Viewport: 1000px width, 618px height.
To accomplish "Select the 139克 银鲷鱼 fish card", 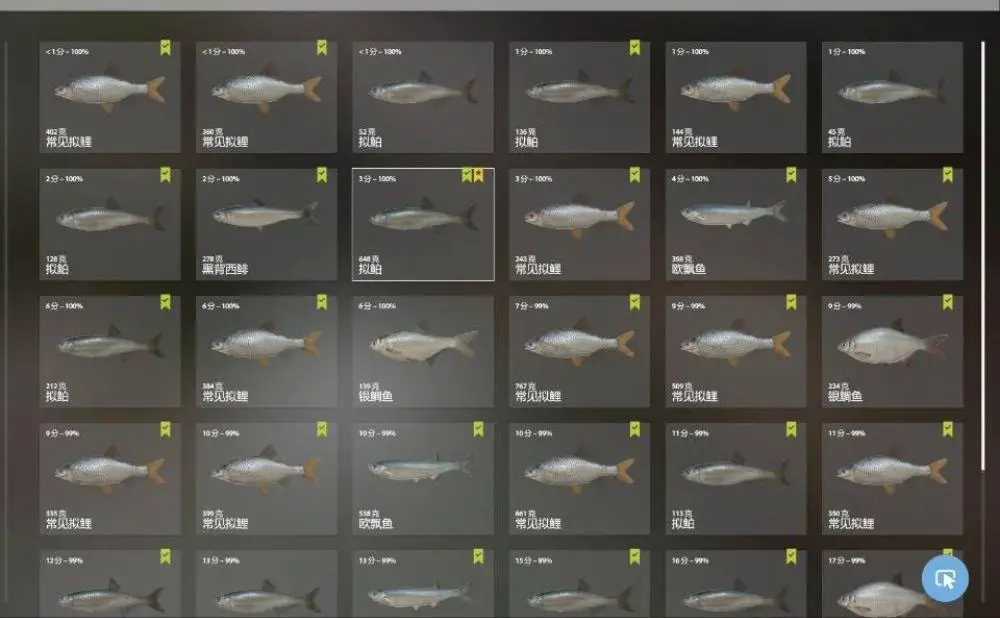I will click(423, 351).
